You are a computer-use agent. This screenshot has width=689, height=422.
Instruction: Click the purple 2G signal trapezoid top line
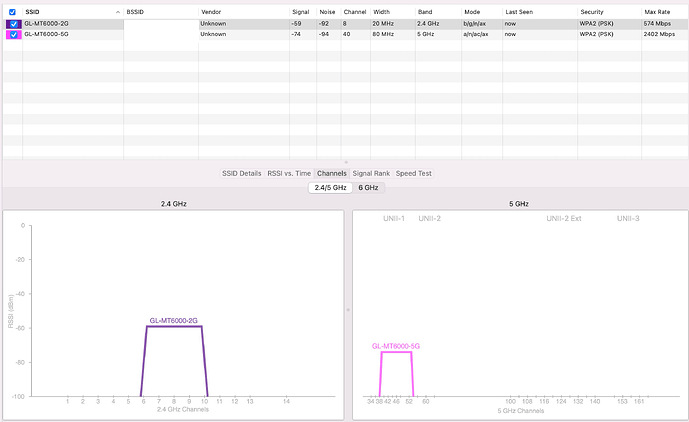tap(174, 326)
